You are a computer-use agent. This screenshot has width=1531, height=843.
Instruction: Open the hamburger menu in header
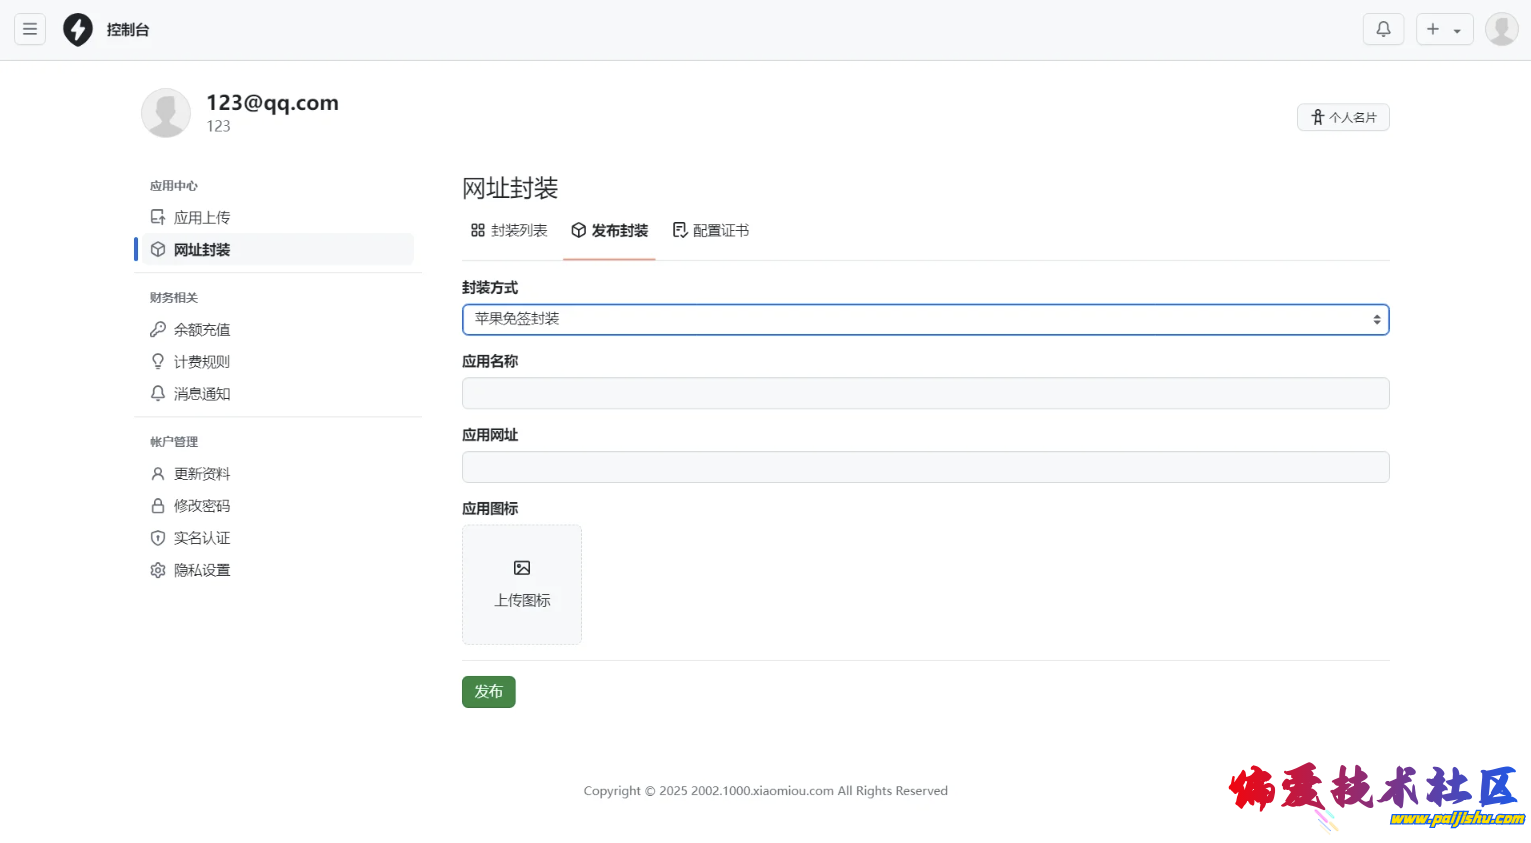(30, 30)
